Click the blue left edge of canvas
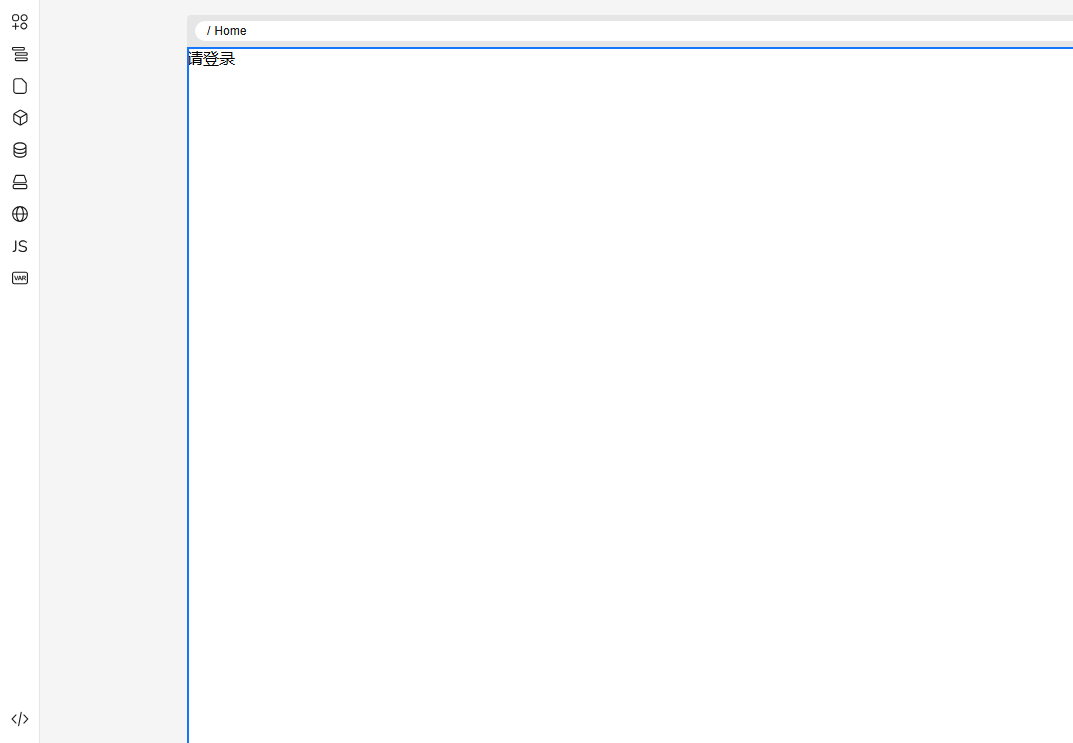Screen dimensions: 1073x743 click(188, 400)
